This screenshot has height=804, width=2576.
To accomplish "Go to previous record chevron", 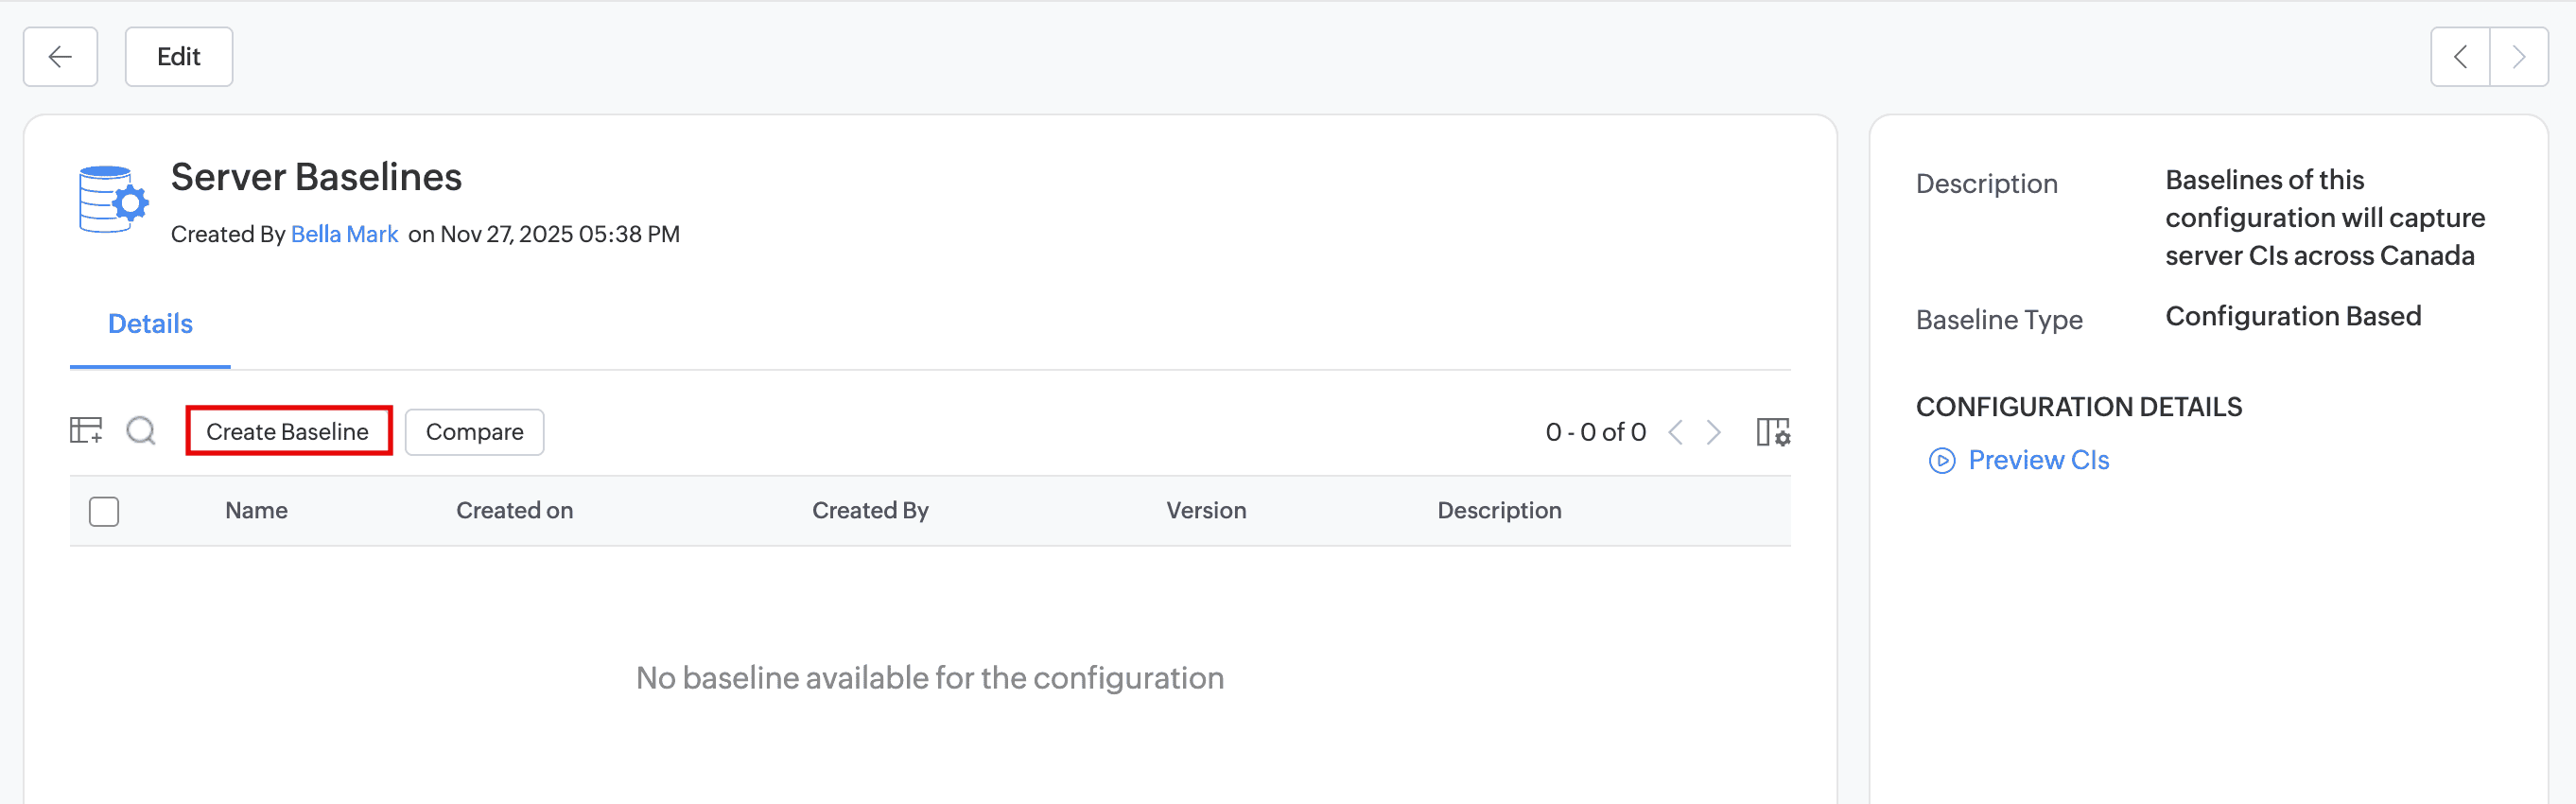I will pos(2460,57).
